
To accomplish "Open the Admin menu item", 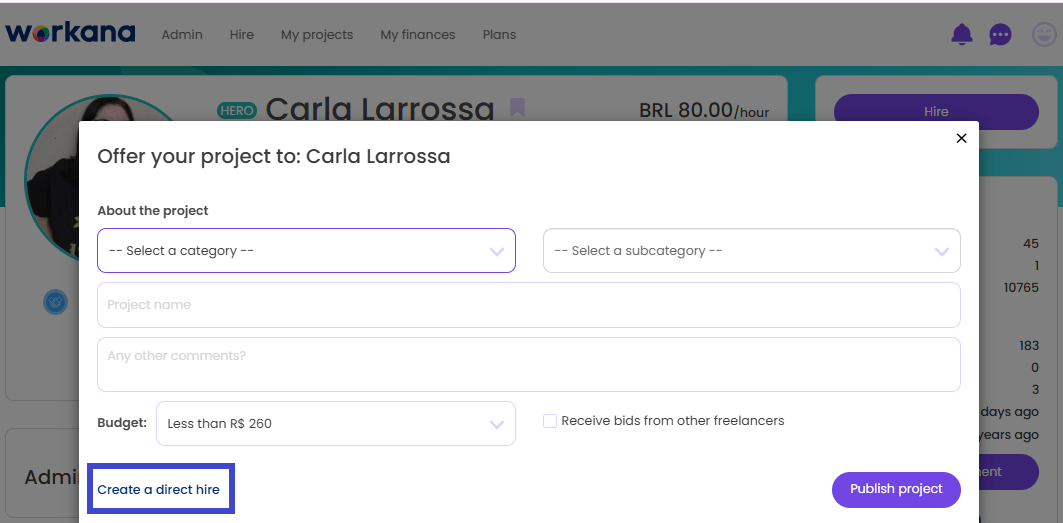I will click(x=182, y=35).
